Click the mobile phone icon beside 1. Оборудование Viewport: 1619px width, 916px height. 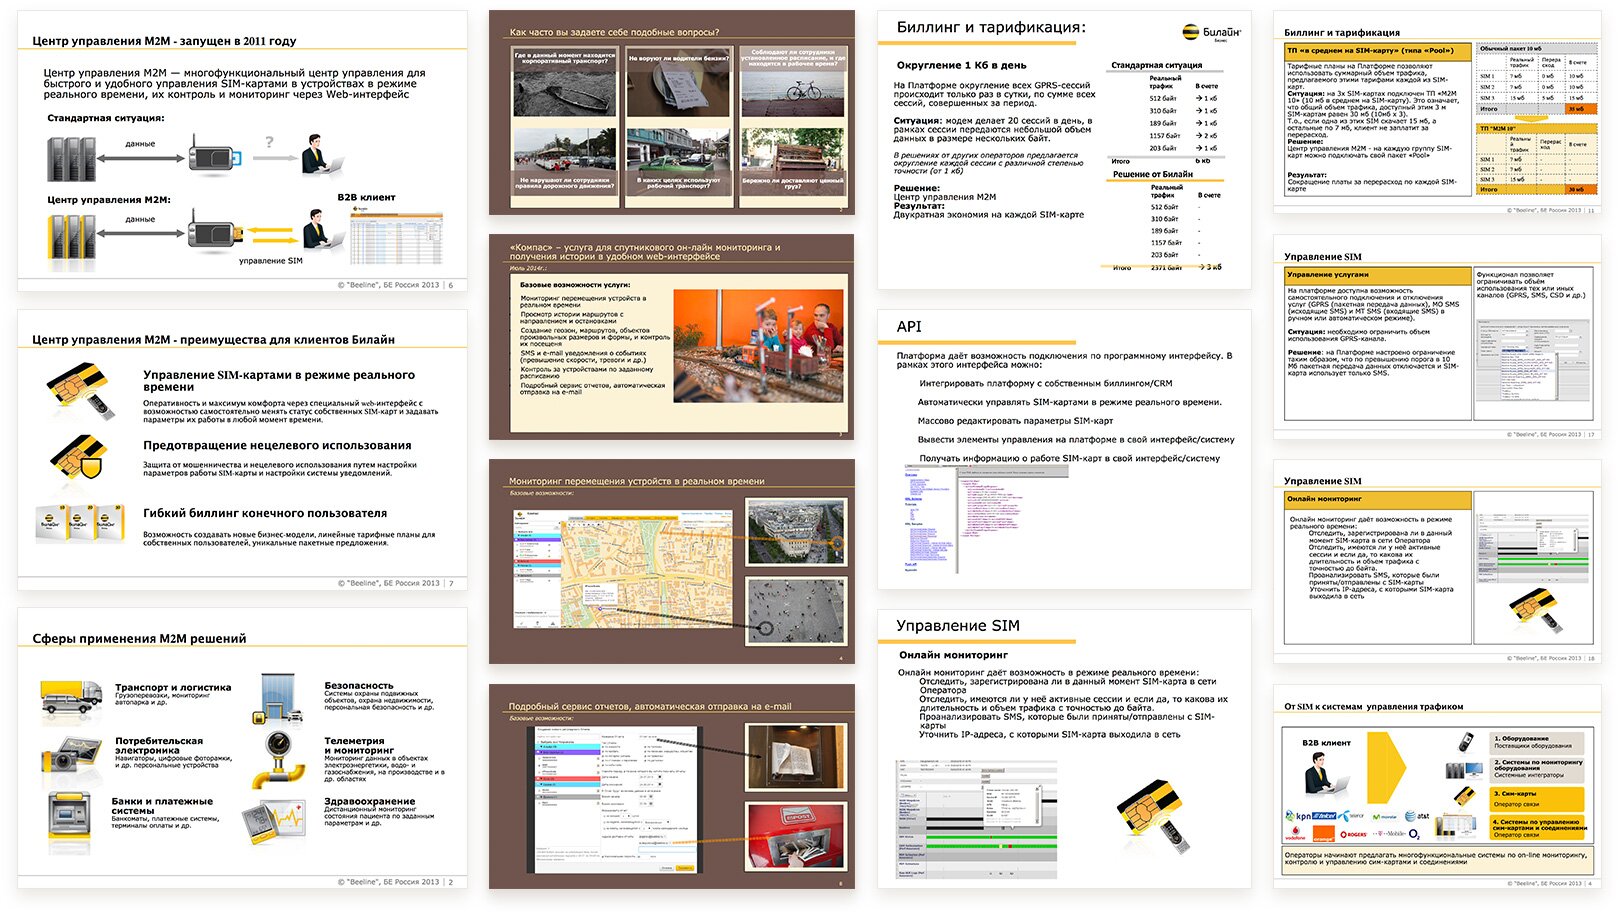[1465, 742]
